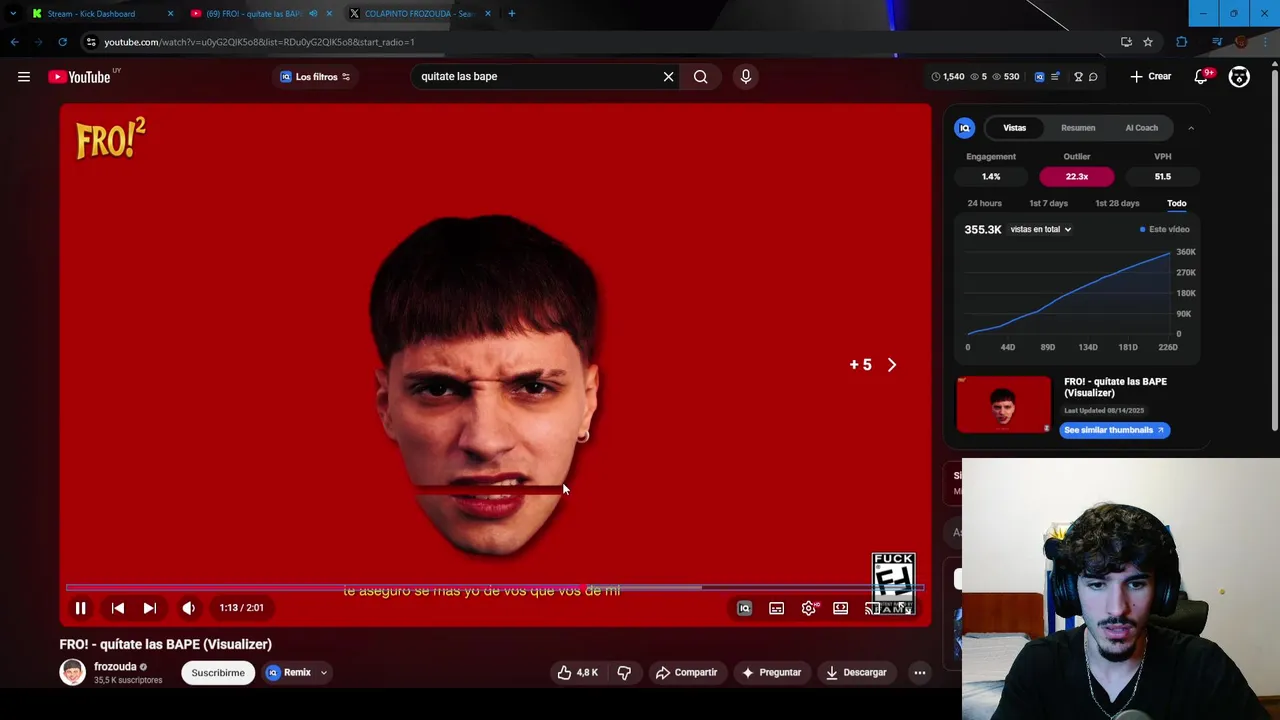Click next arrow beside +5
This screenshot has height=720, width=1280.
coord(892,365)
